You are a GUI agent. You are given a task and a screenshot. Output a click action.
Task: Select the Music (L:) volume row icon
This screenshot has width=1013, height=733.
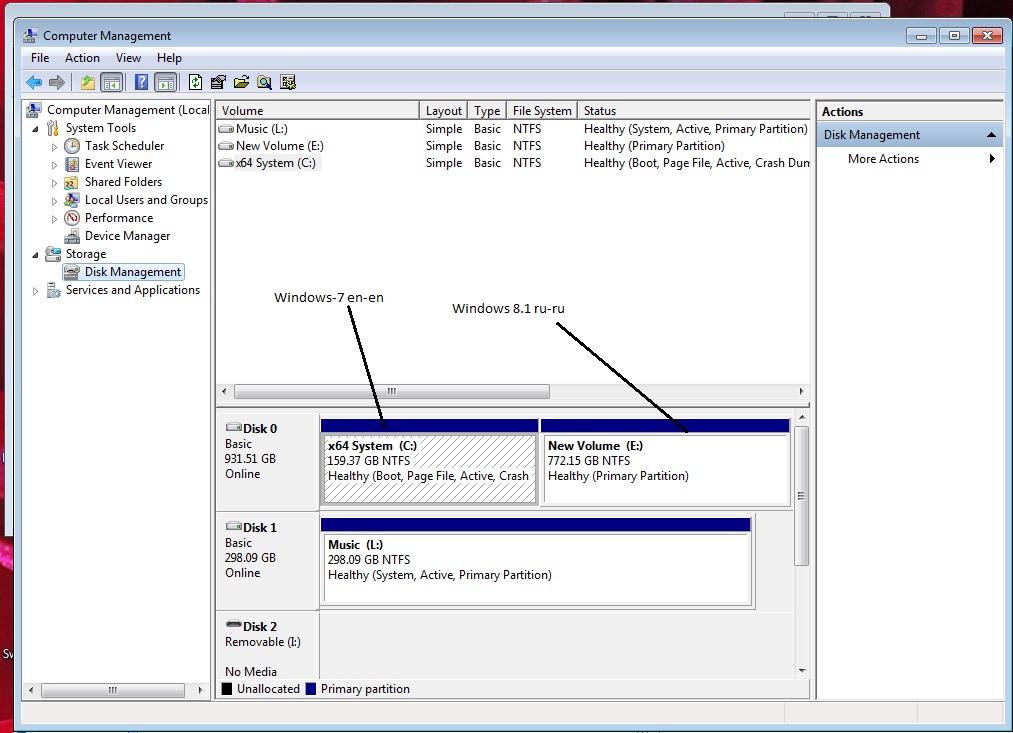(227, 129)
